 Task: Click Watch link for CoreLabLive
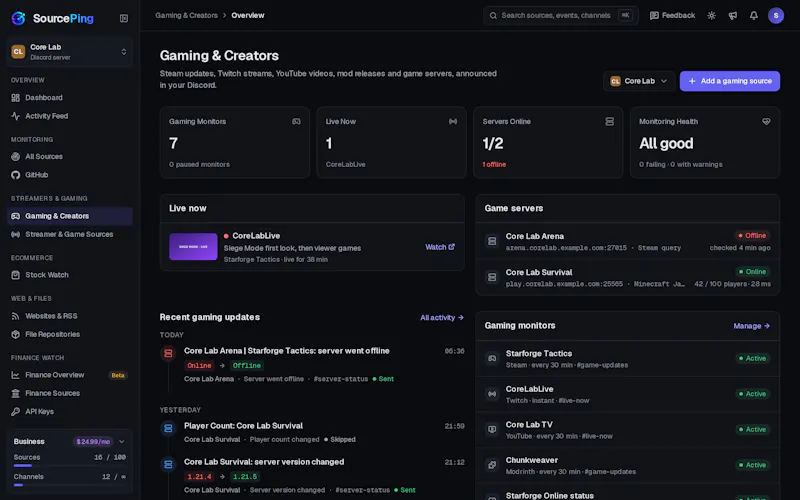pos(440,247)
